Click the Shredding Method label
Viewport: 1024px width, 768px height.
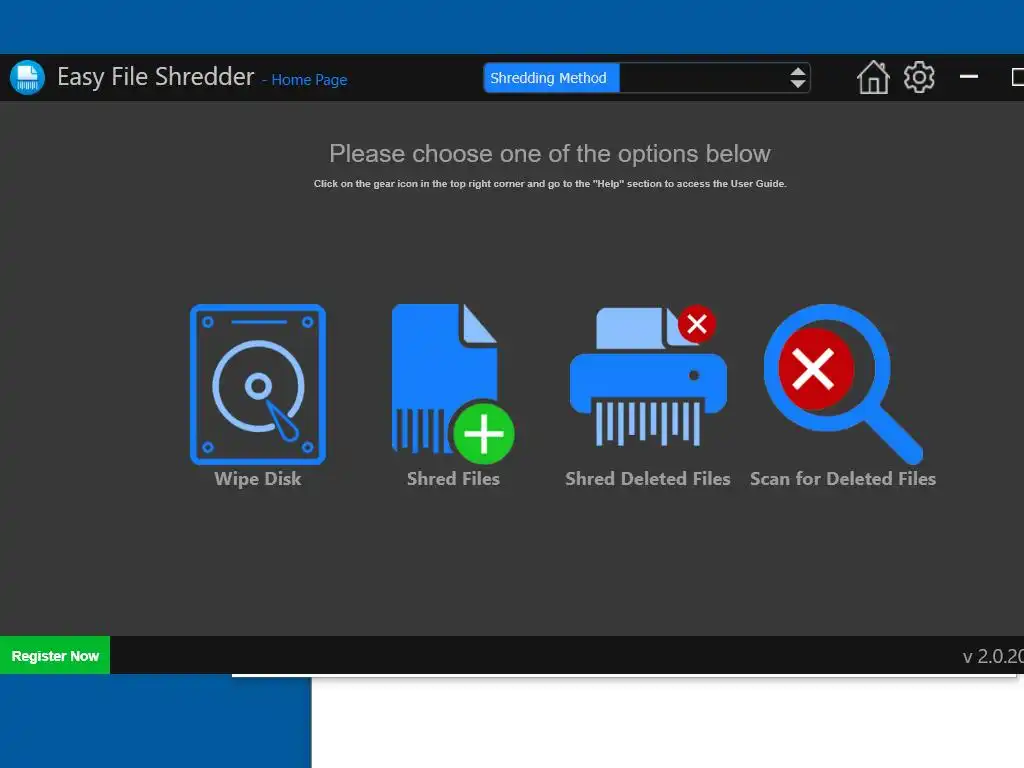point(551,78)
